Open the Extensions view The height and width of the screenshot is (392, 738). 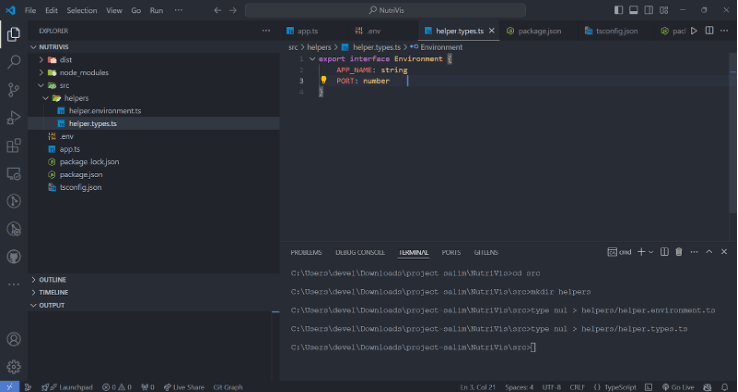tap(14, 145)
